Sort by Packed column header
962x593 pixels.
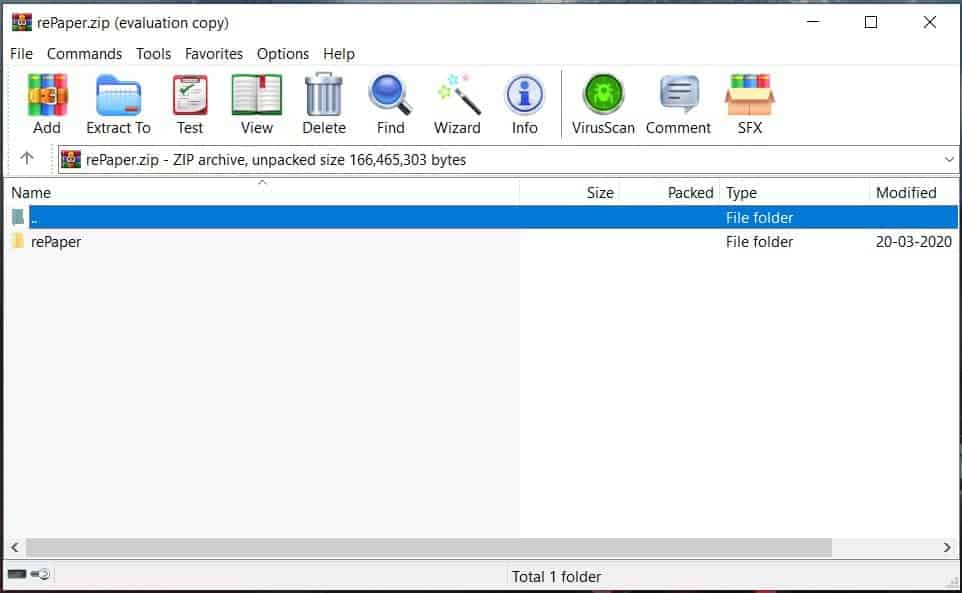669,193
